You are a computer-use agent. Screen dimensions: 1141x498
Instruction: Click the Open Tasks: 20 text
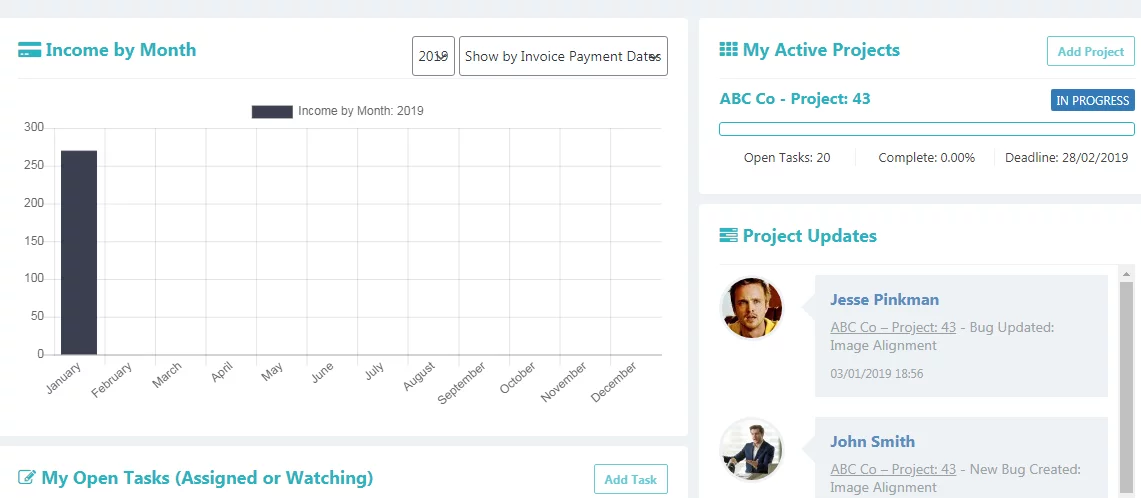[x=787, y=157]
